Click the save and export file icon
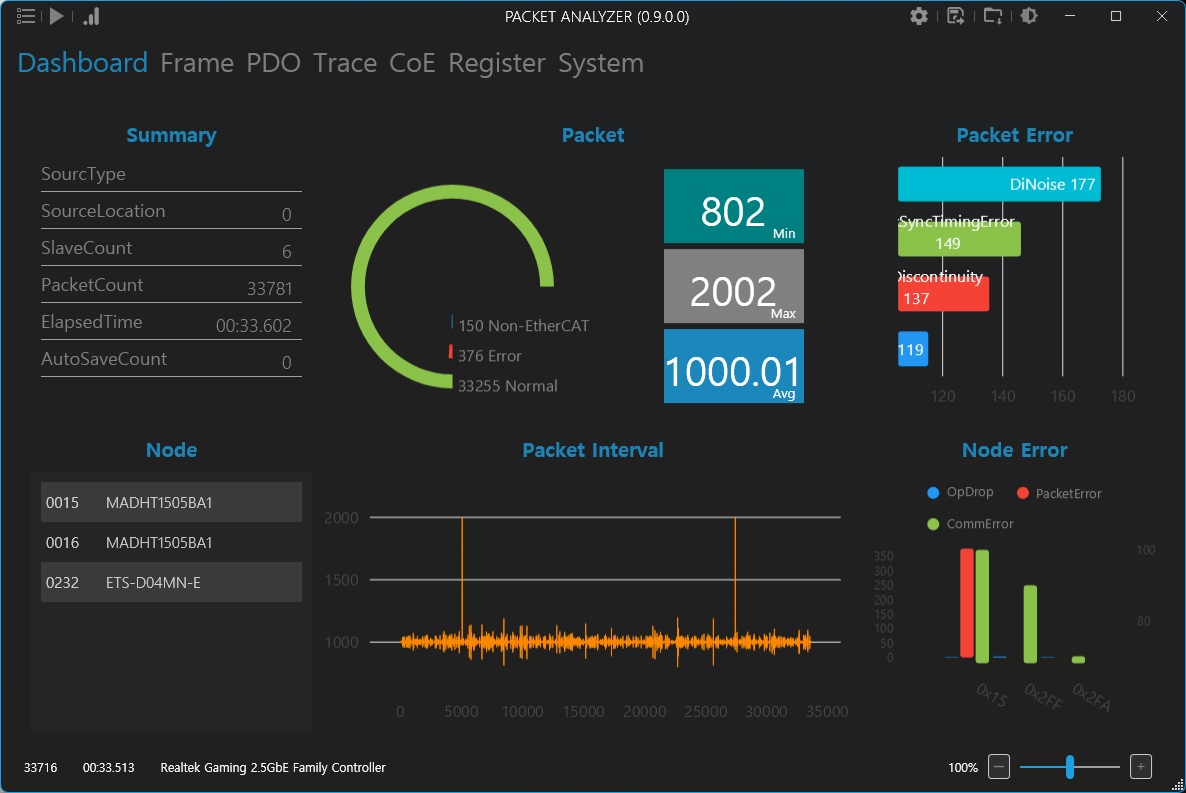Image resolution: width=1186 pixels, height=793 pixels. pyautogui.click(x=956, y=16)
